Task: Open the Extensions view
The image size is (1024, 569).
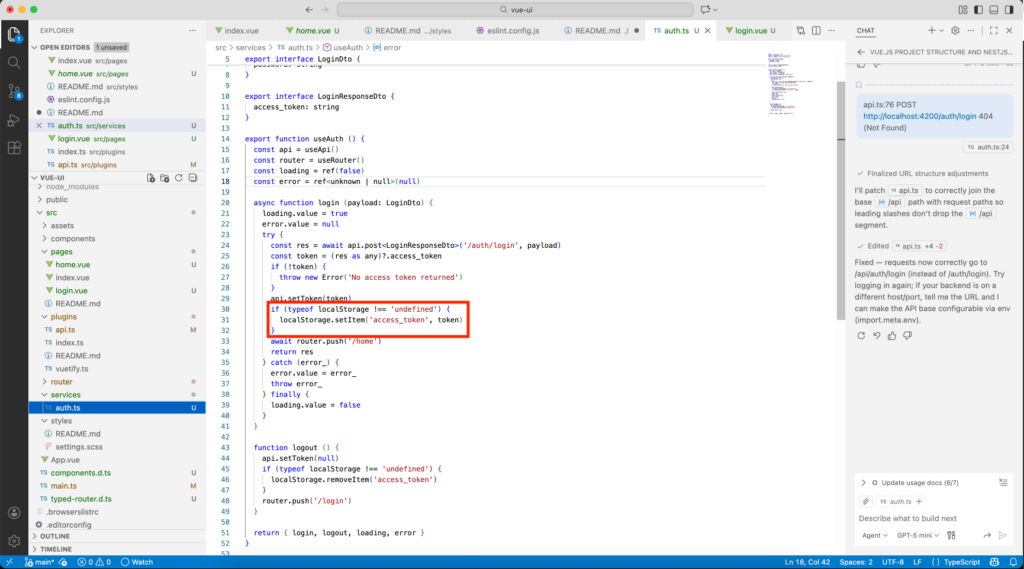Action: coord(14,148)
